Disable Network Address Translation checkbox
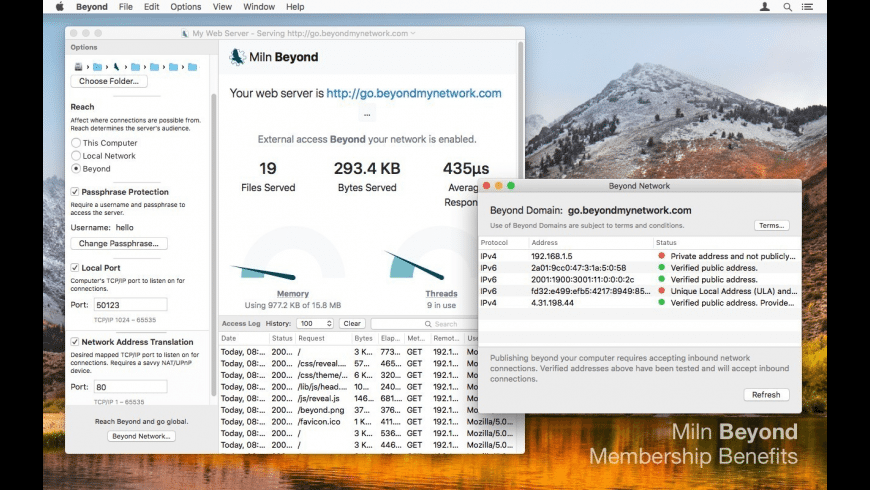The image size is (870, 490). tap(75, 342)
